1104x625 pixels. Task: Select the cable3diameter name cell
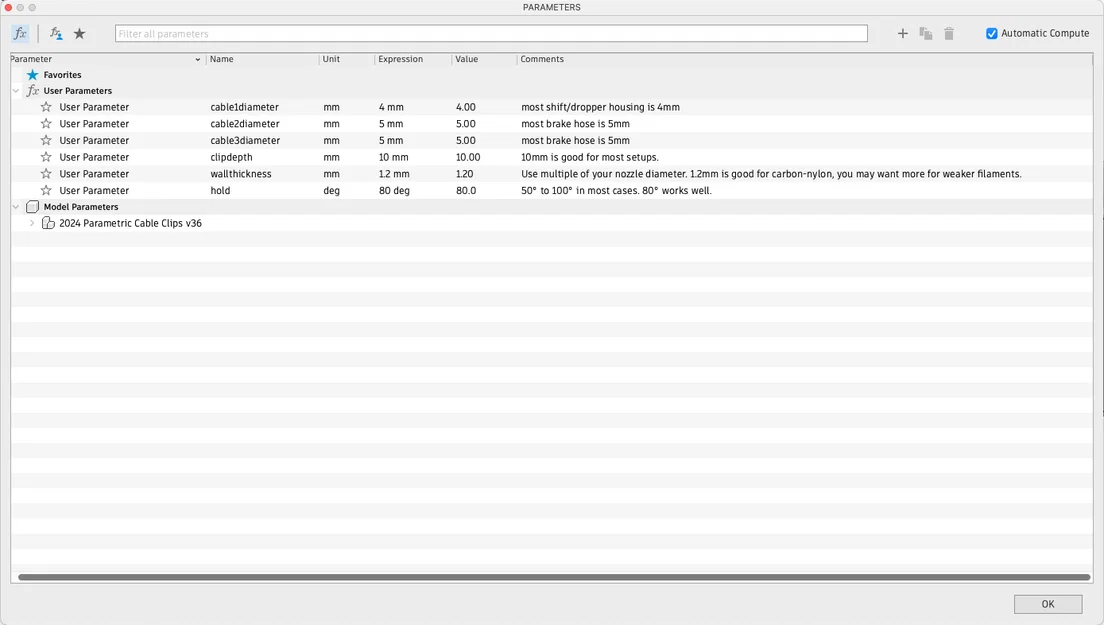point(245,140)
